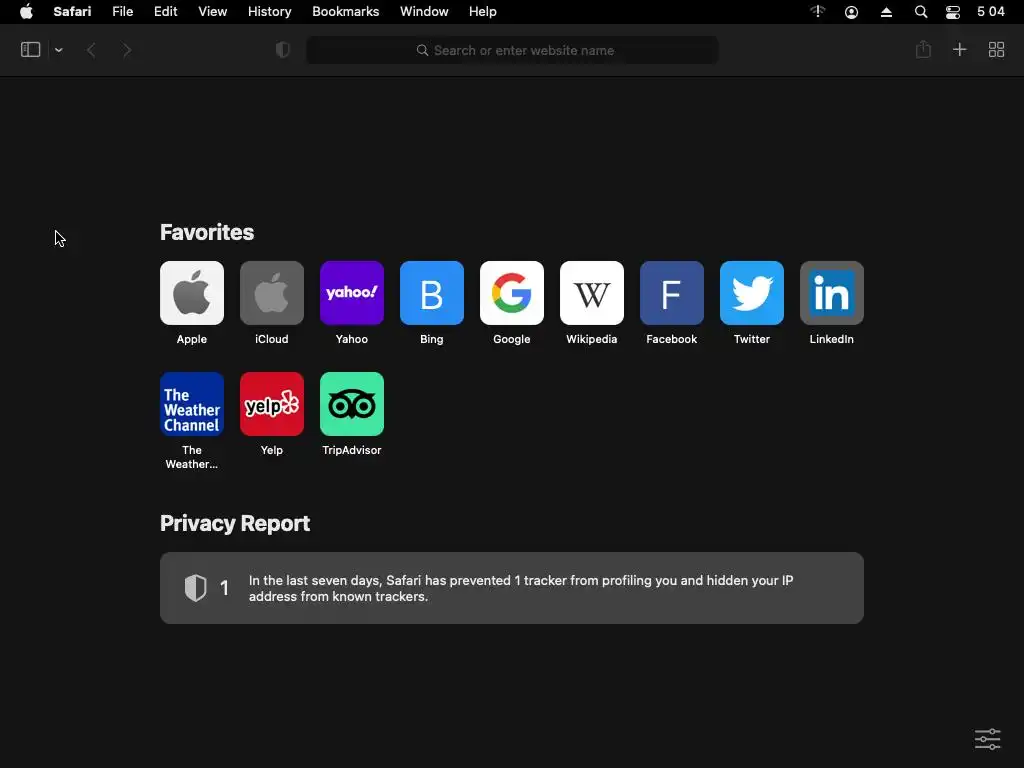Click the user account menu bar icon
Image resolution: width=1024 pixels, height=768 pixels.
(852, 12)
